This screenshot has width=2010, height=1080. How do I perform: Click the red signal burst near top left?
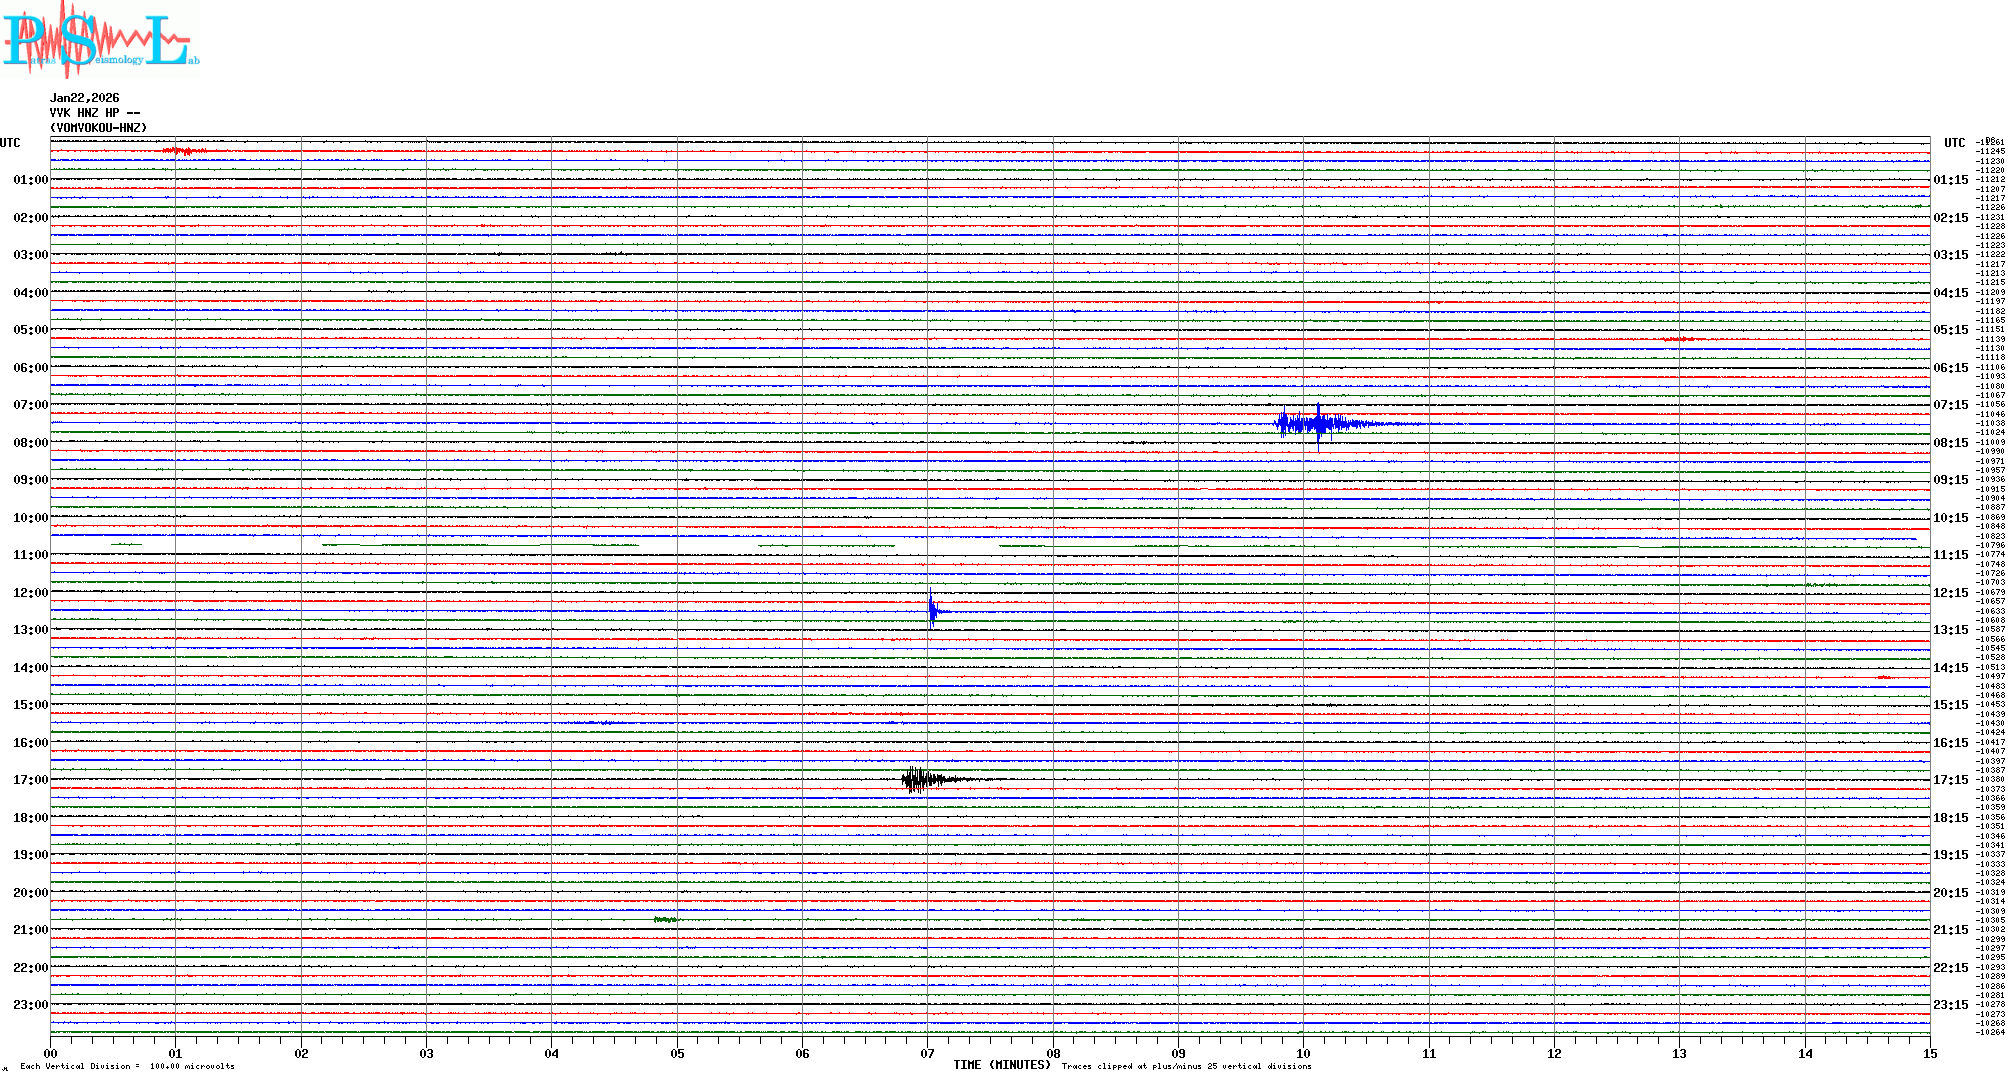point(184,151)
